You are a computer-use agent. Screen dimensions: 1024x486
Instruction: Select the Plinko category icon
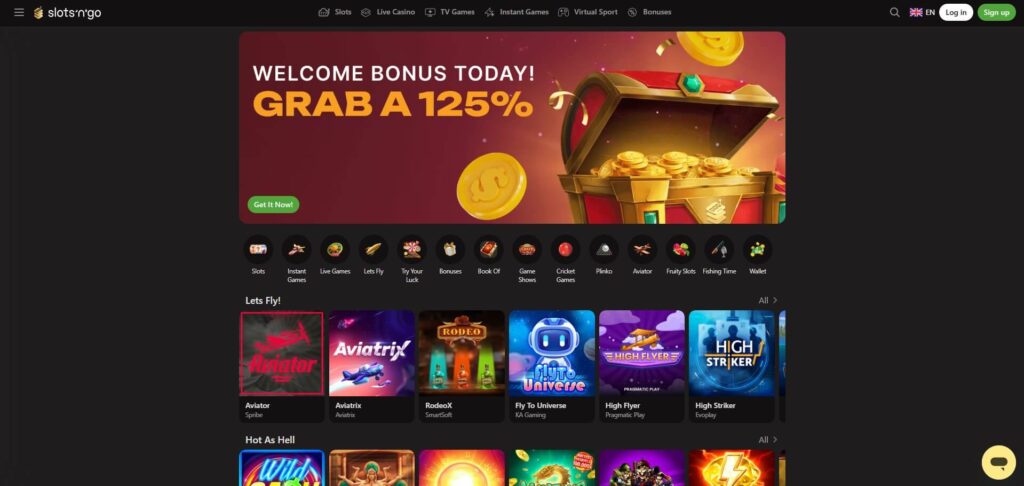[604, 250]
